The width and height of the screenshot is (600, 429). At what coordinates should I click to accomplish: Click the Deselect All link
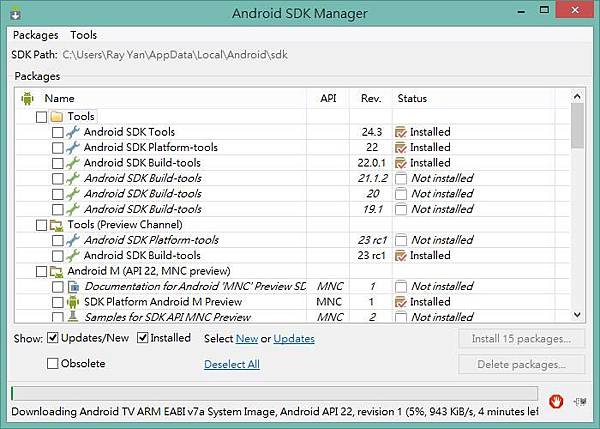coord(232,364)
